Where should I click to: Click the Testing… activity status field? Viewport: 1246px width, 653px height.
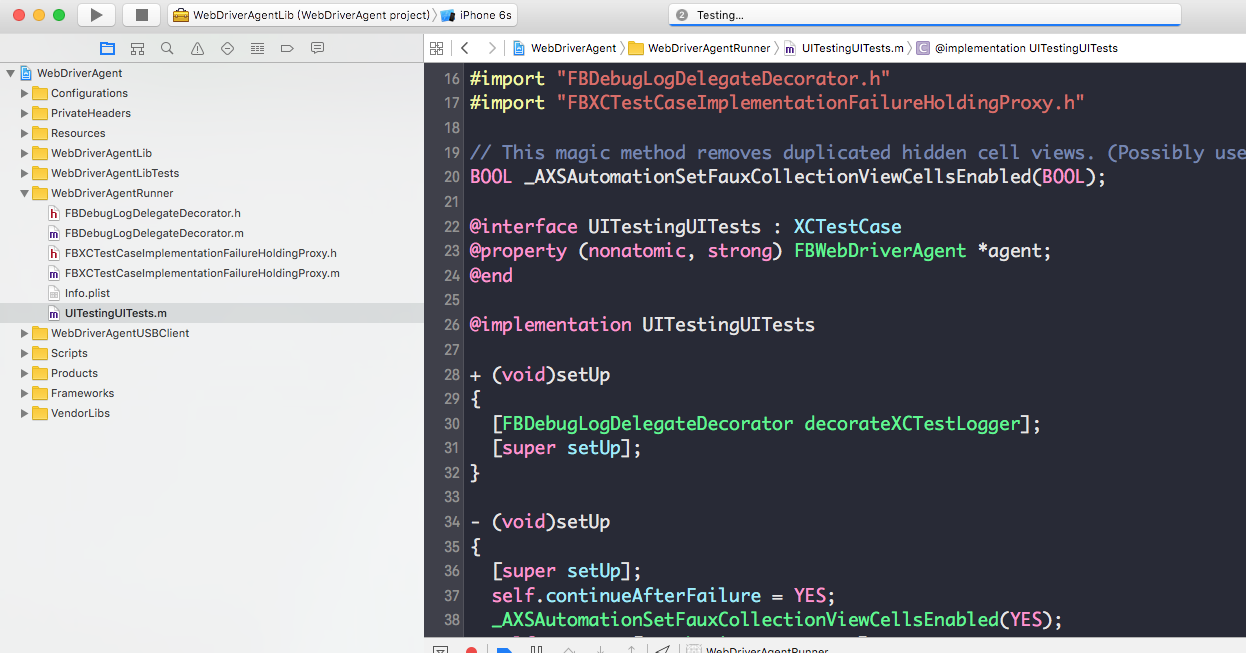click(925, 15)
